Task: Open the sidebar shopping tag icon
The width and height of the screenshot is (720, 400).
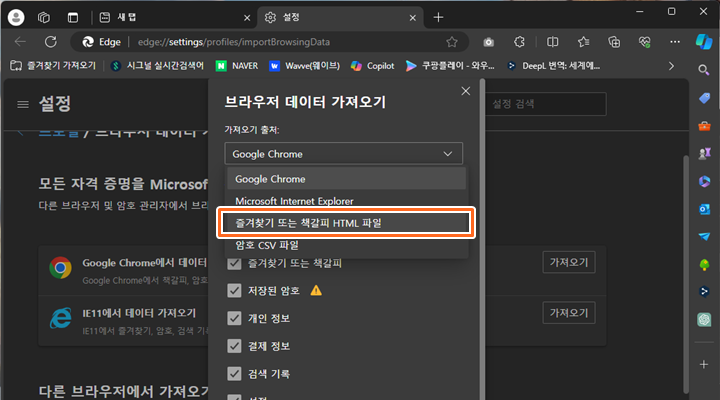Action: [x=704, y=98]
